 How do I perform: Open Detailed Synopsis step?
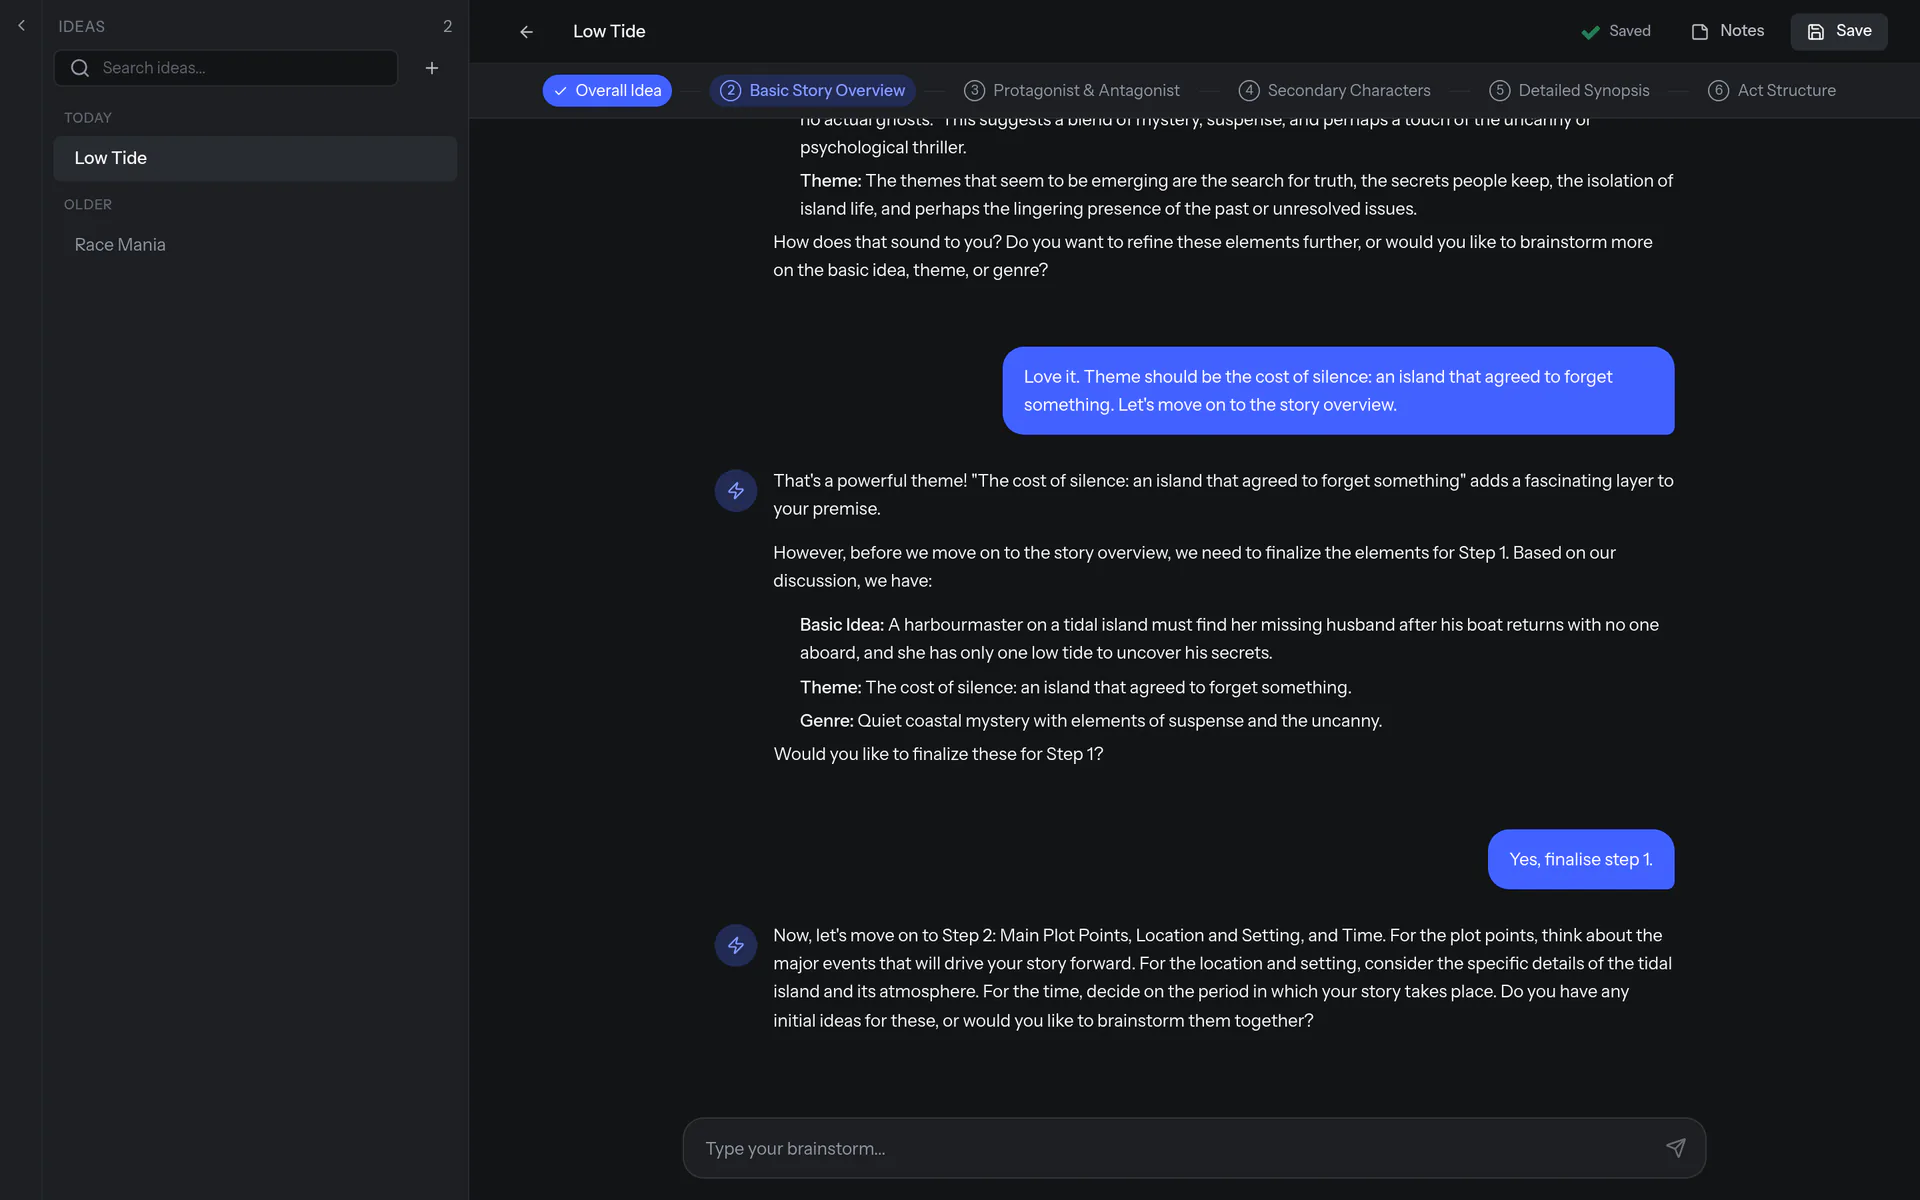pos(1569,90)
